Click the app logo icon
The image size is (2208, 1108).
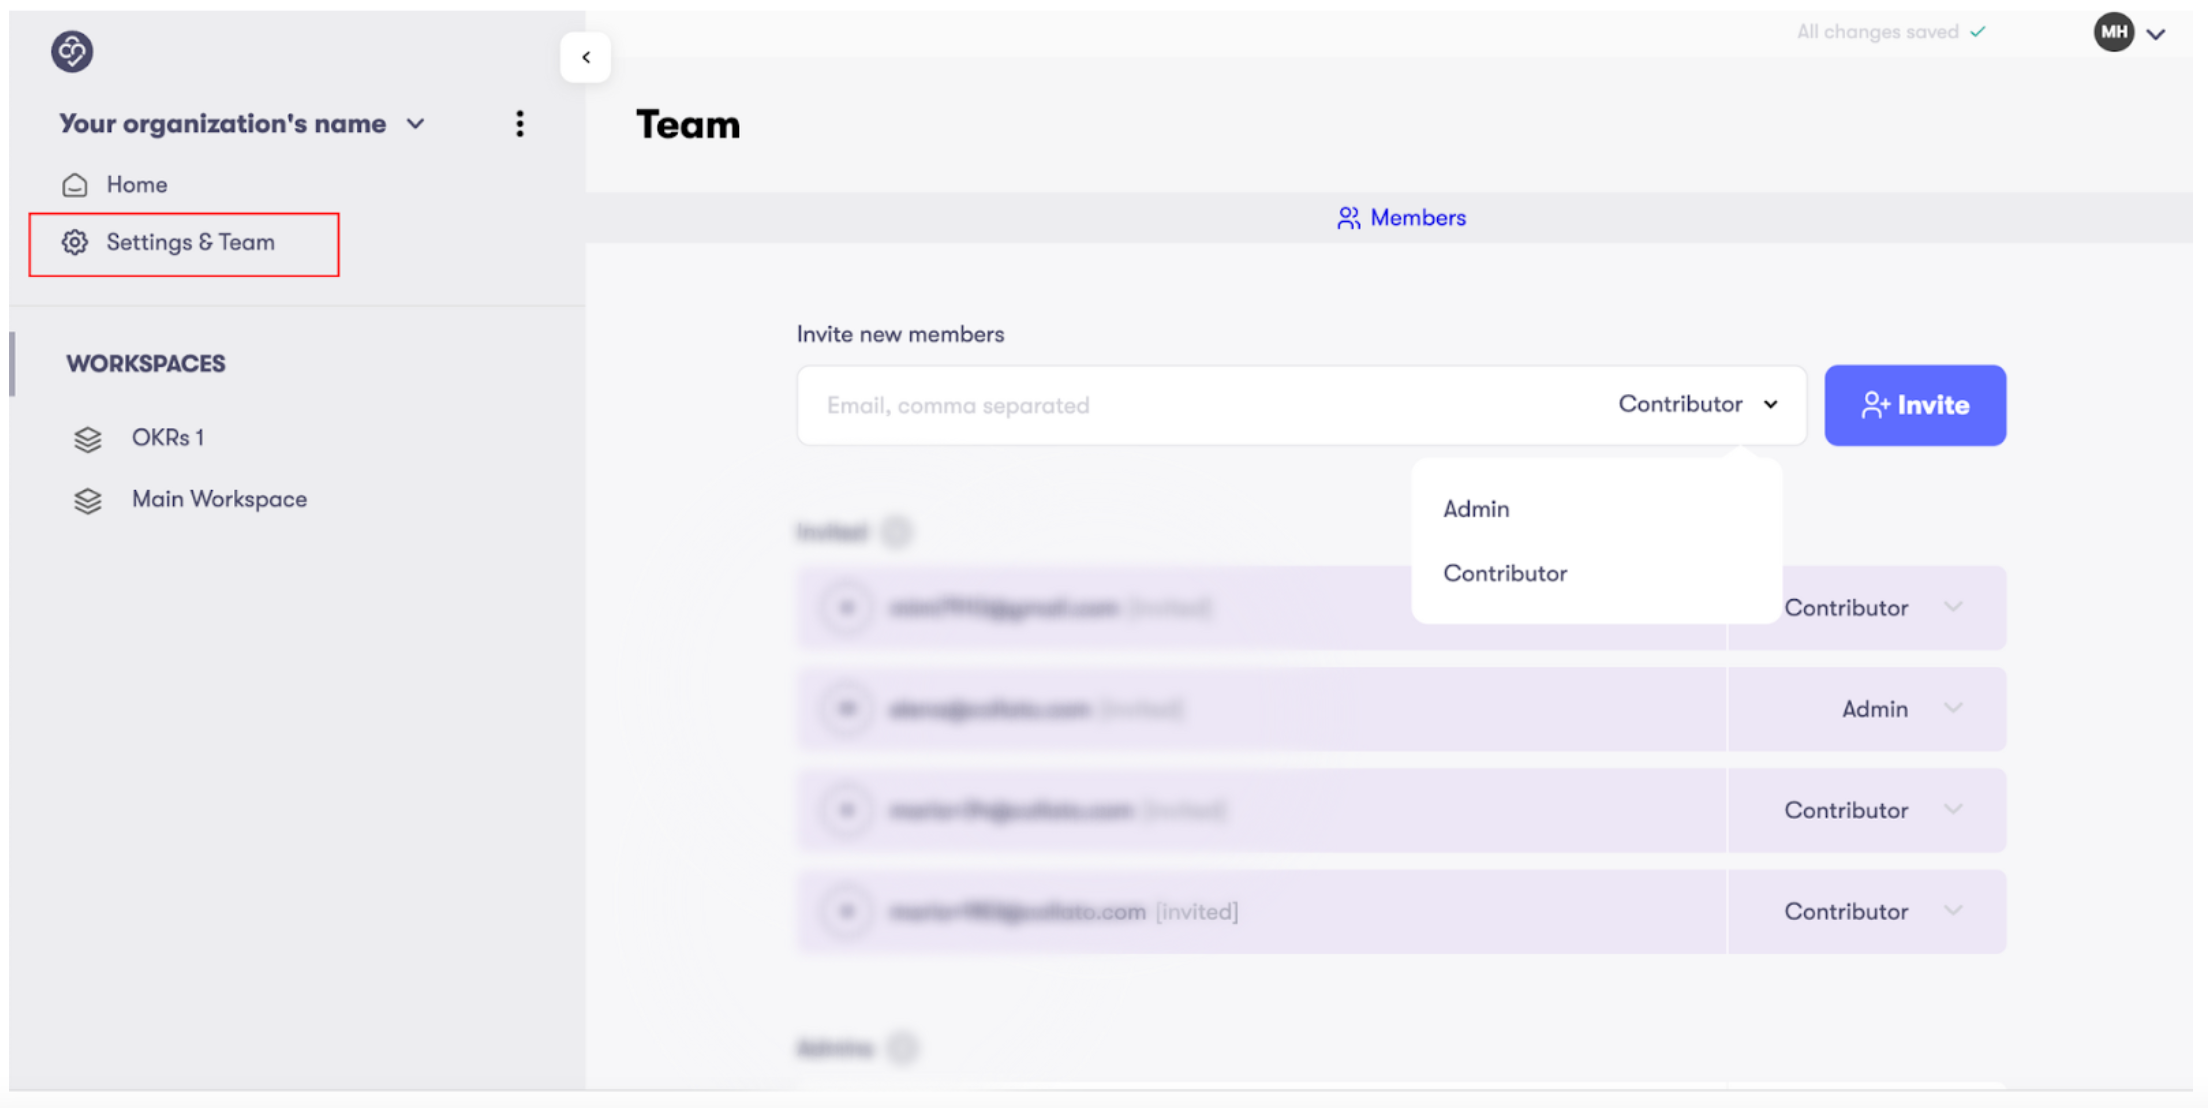click(x=72, y=51)
